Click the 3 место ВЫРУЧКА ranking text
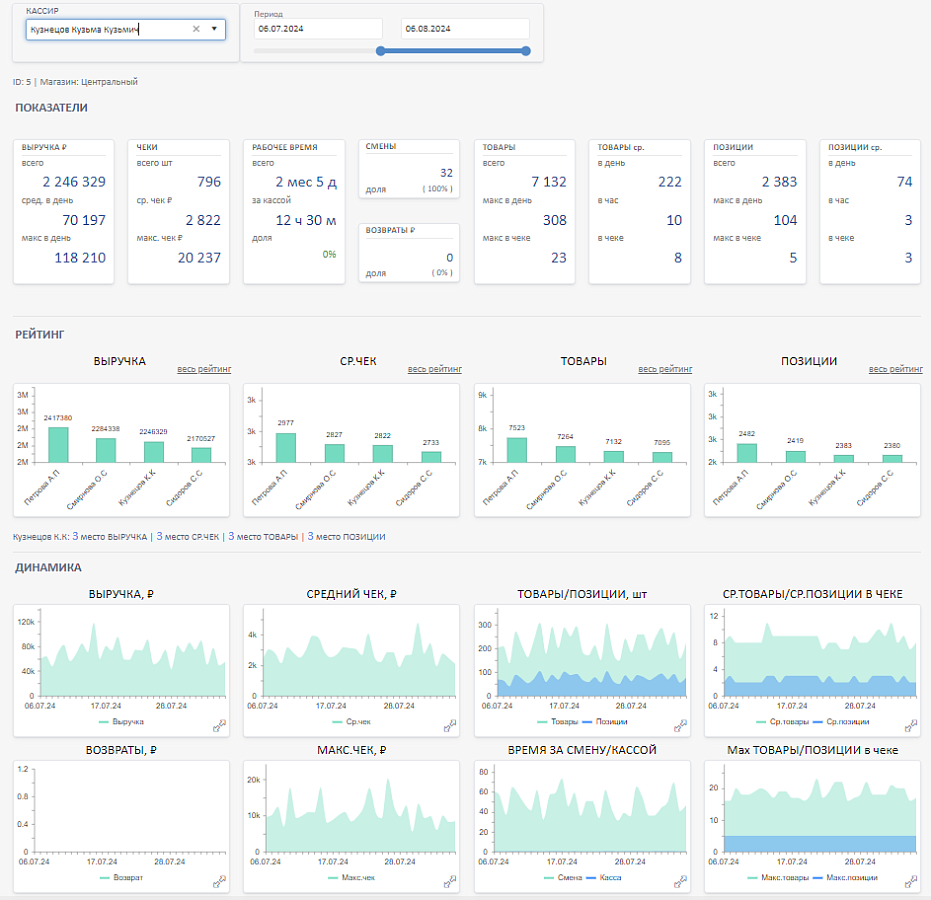 (110, 537)
